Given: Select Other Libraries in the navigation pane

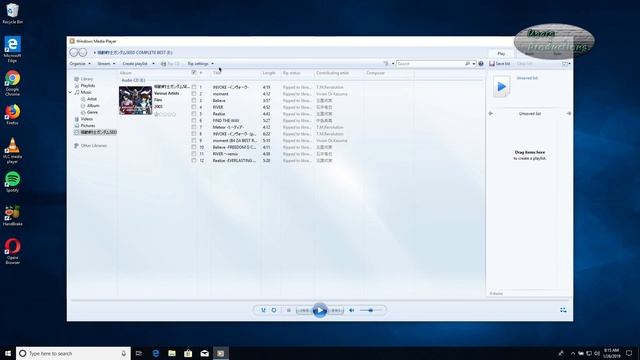Looking at the screenshot, I should click(x=94, y=145).
